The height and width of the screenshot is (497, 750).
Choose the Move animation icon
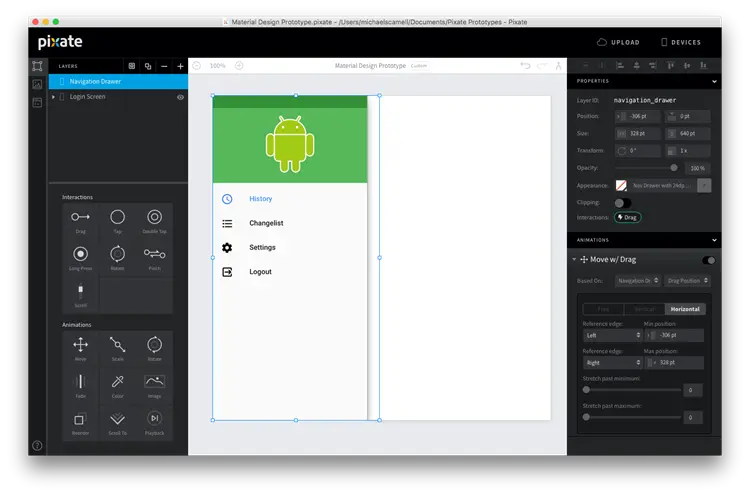point(80,344)
